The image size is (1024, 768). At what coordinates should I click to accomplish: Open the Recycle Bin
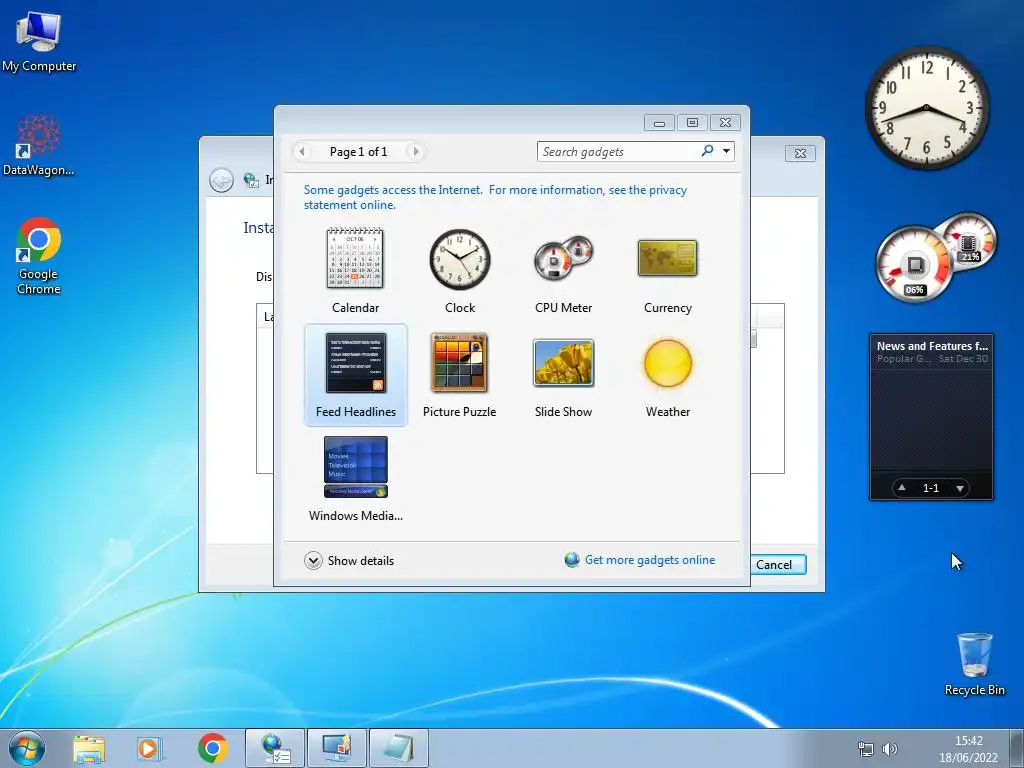tap(974, 664)
